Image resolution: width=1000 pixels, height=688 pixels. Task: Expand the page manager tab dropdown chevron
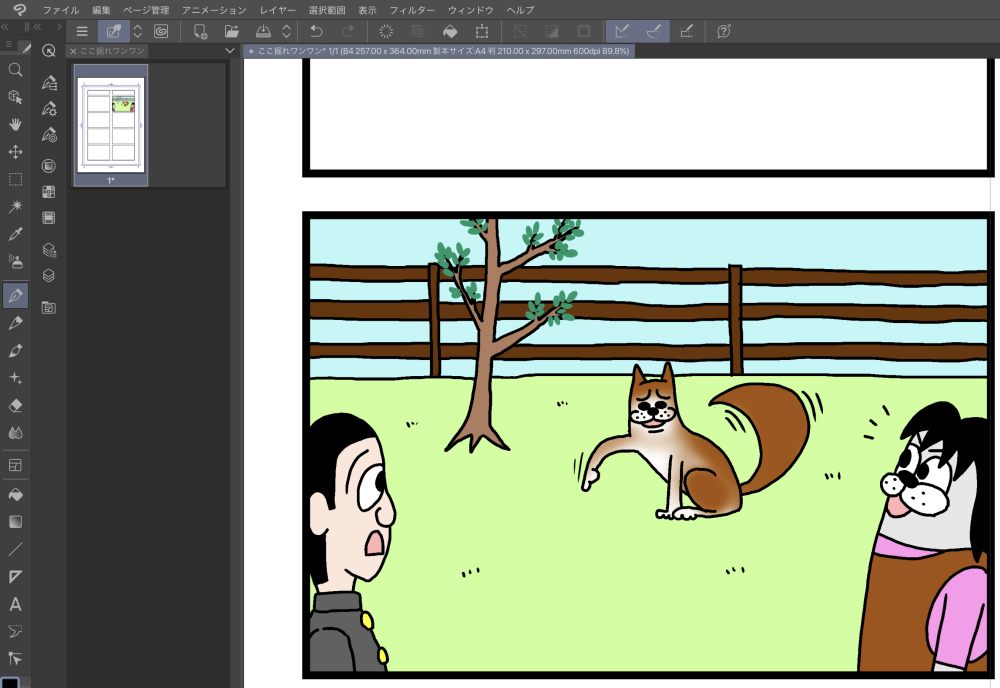tap(230, 50)
